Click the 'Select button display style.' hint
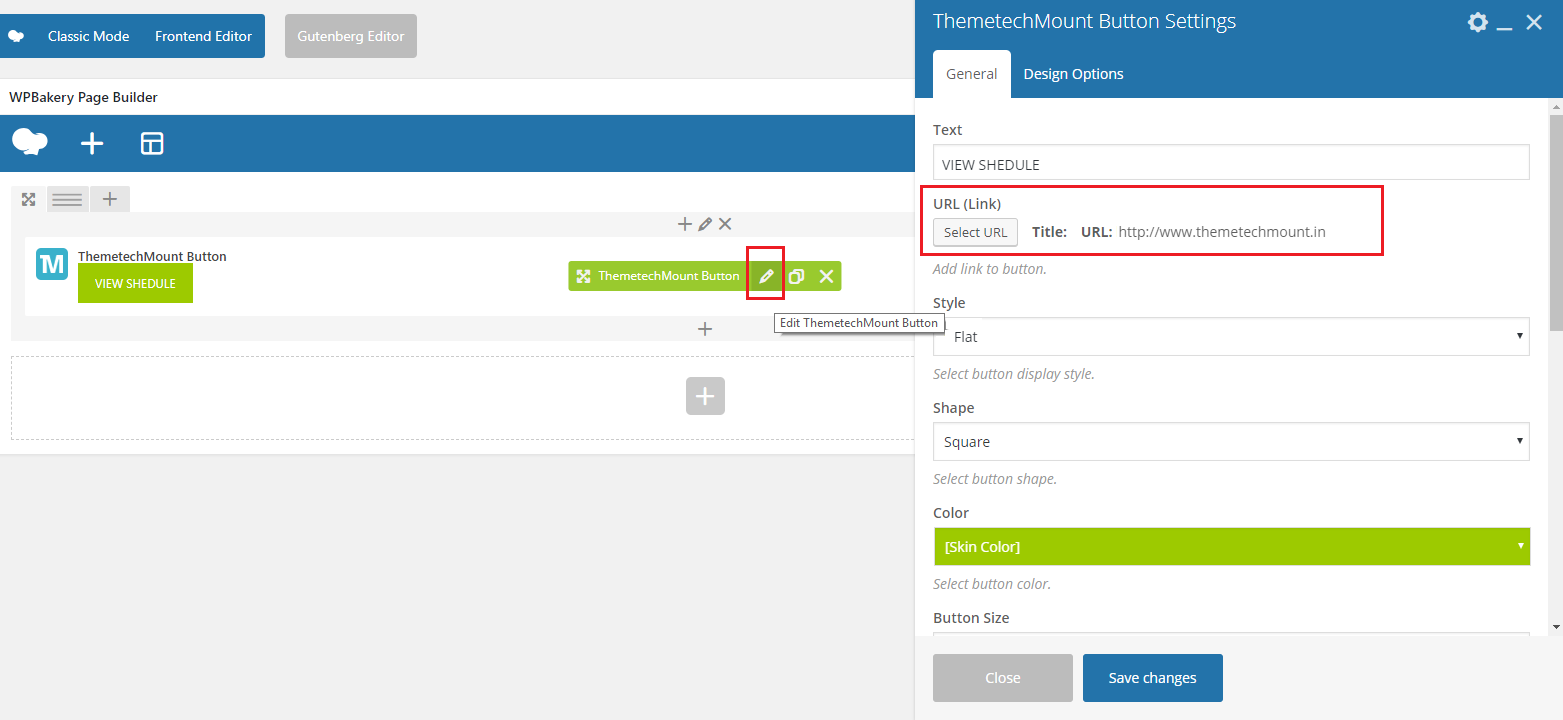This screenshot has width=1563, height=720. tap(1014, 374)
